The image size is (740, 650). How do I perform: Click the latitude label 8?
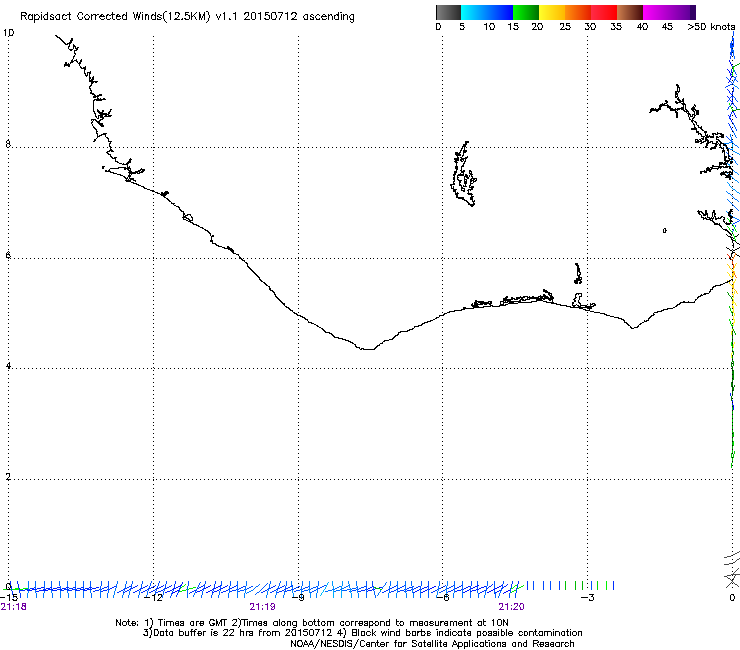pyautogui.click(x=8, y=144)
